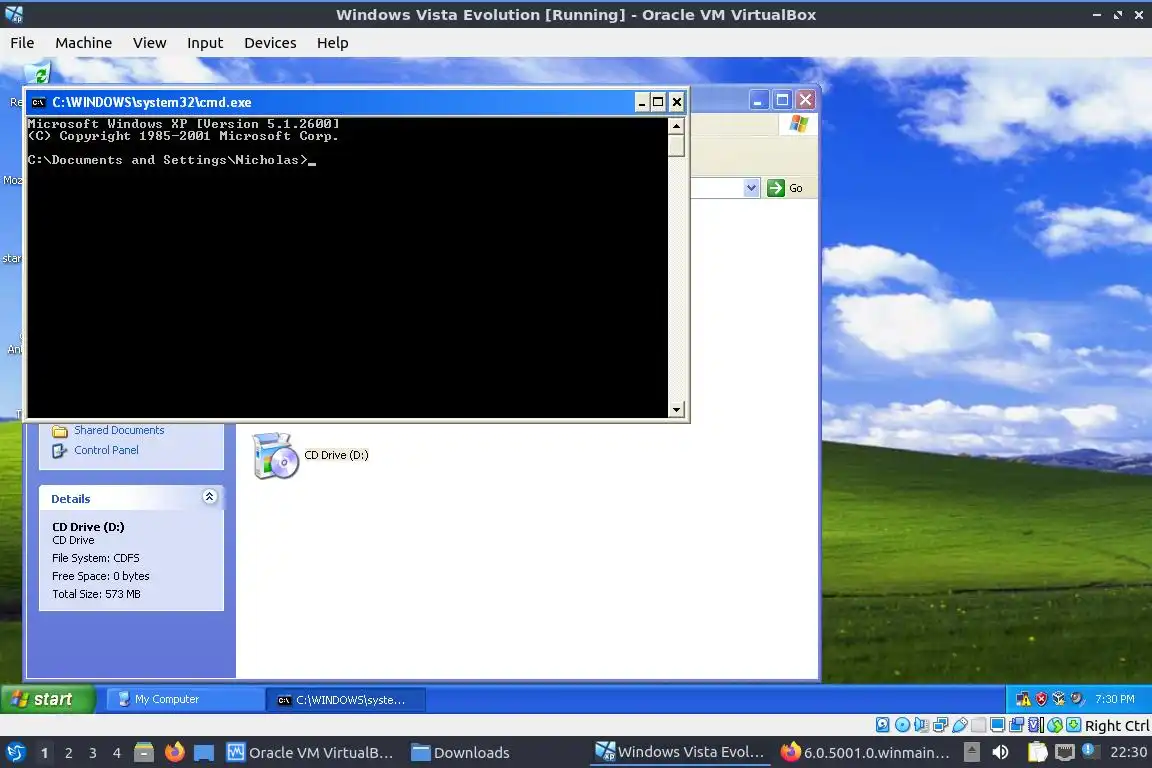Click the host network ethernet icon
The height and width of the screenshot is (768, 1152).
[x=1064, y=753]
